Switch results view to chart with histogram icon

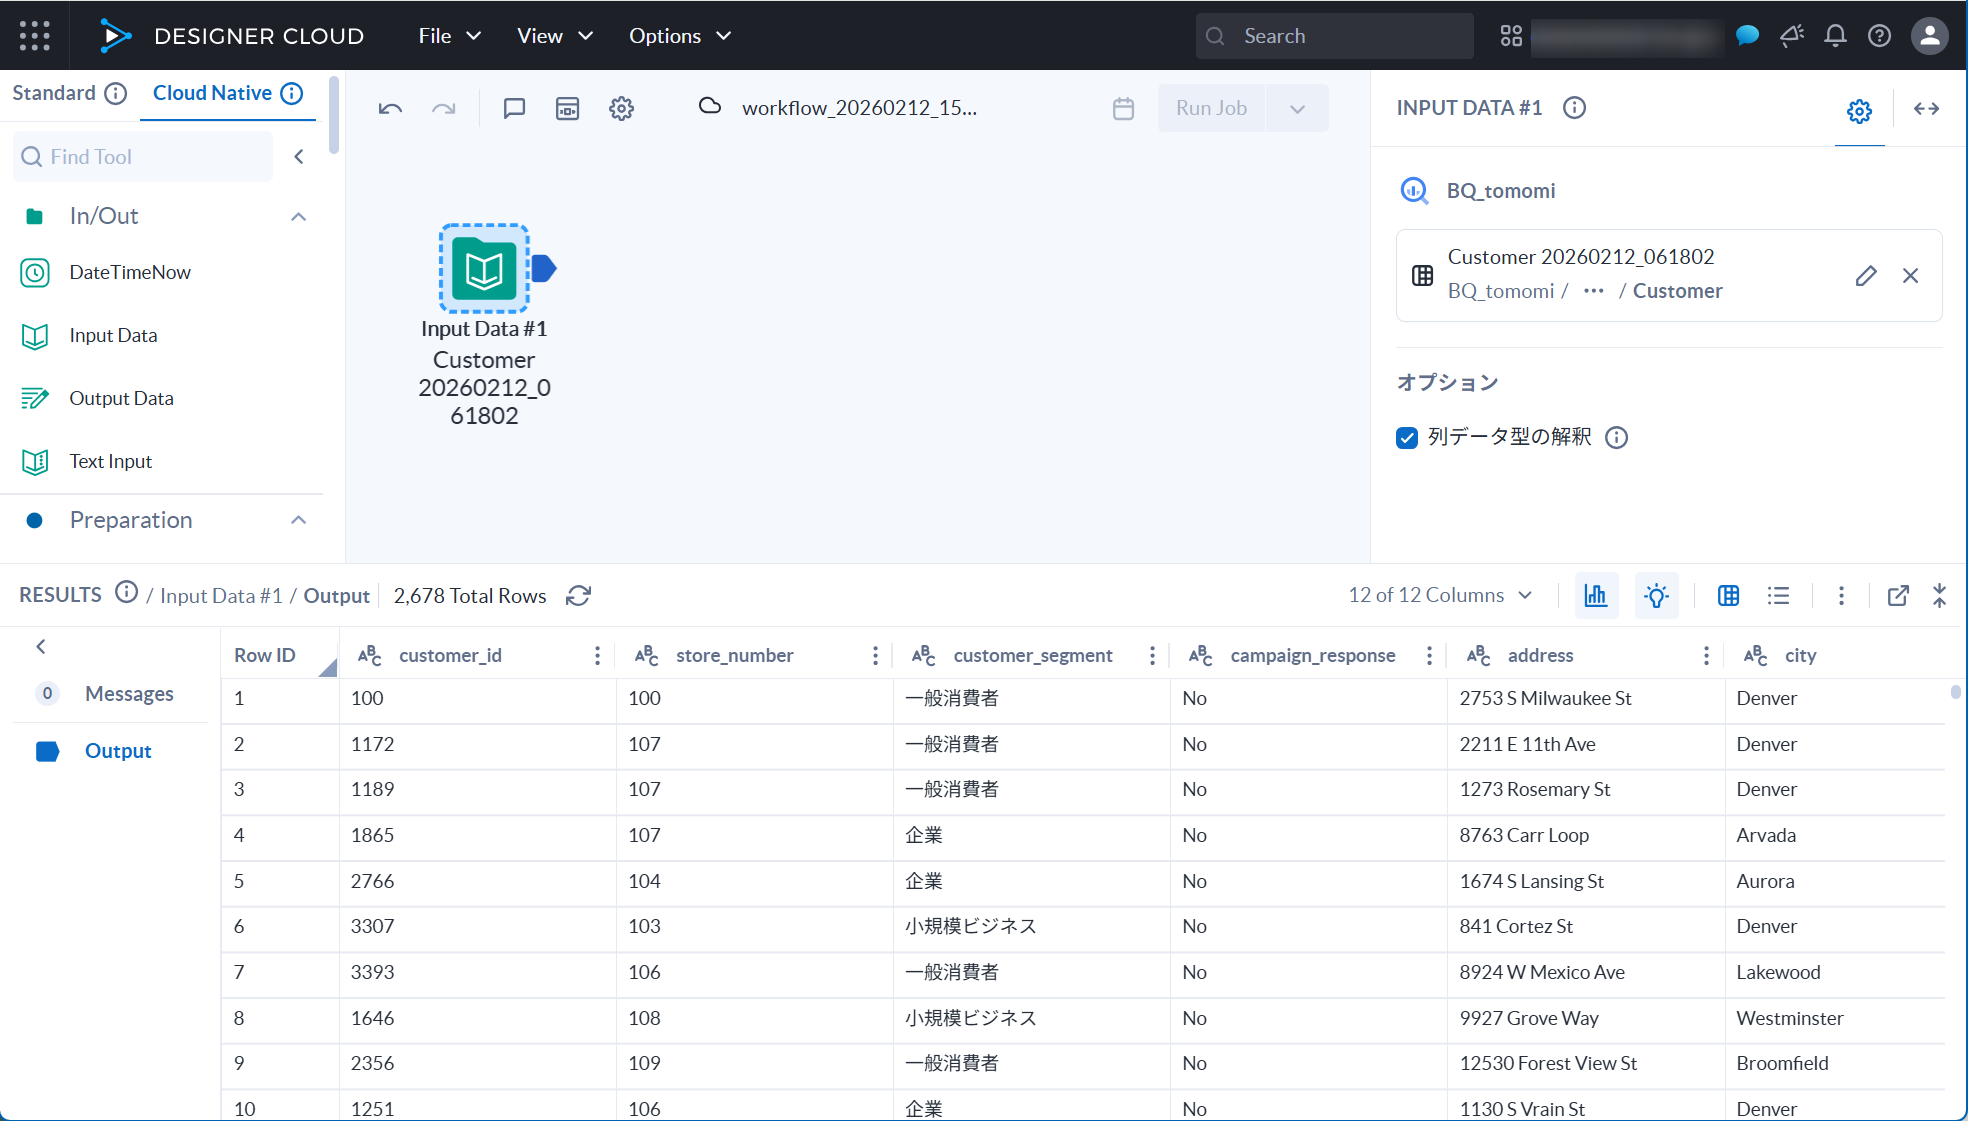[1596, 595]
